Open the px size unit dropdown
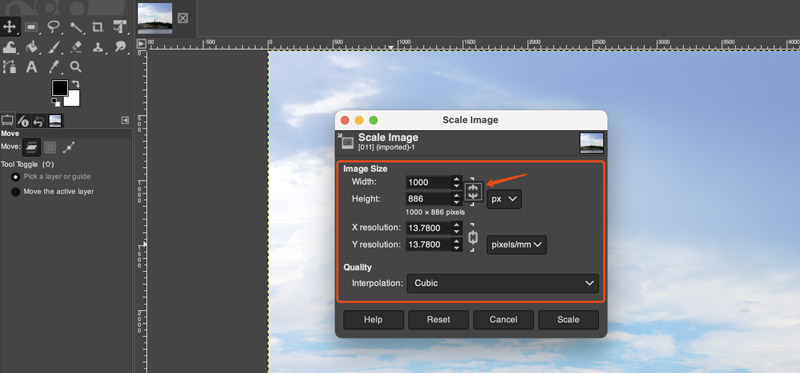 [504, 200]
